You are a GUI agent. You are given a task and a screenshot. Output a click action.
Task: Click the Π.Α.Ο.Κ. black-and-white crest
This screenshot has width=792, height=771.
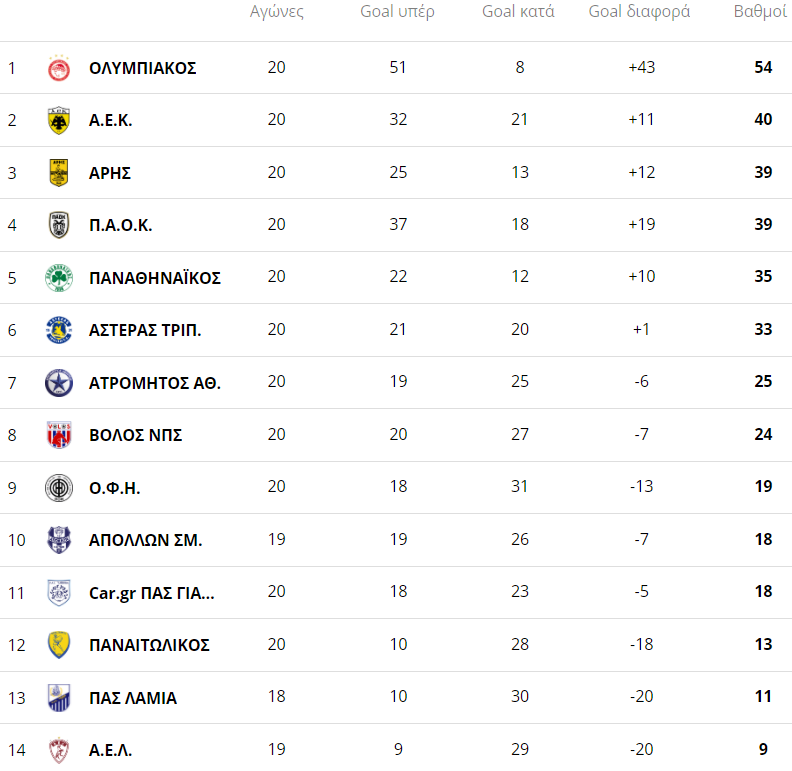(x=59, y=225)
